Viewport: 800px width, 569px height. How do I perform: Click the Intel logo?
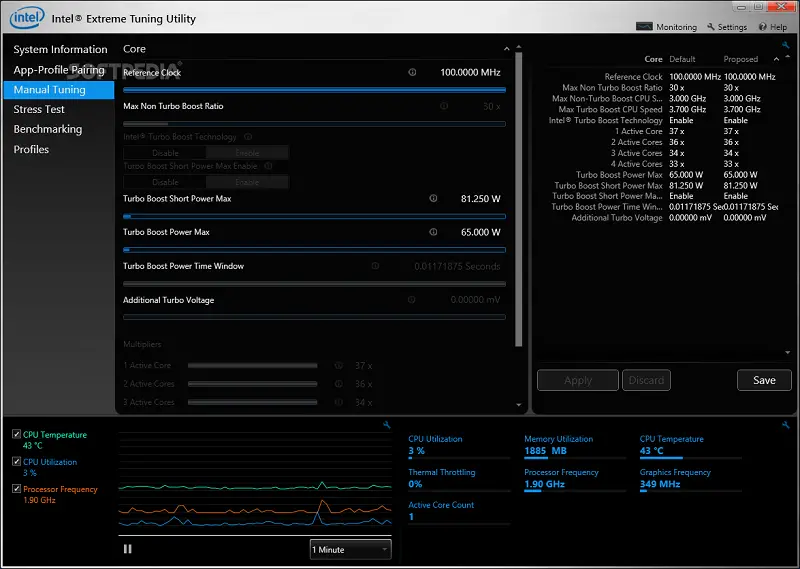click(27, 18)
